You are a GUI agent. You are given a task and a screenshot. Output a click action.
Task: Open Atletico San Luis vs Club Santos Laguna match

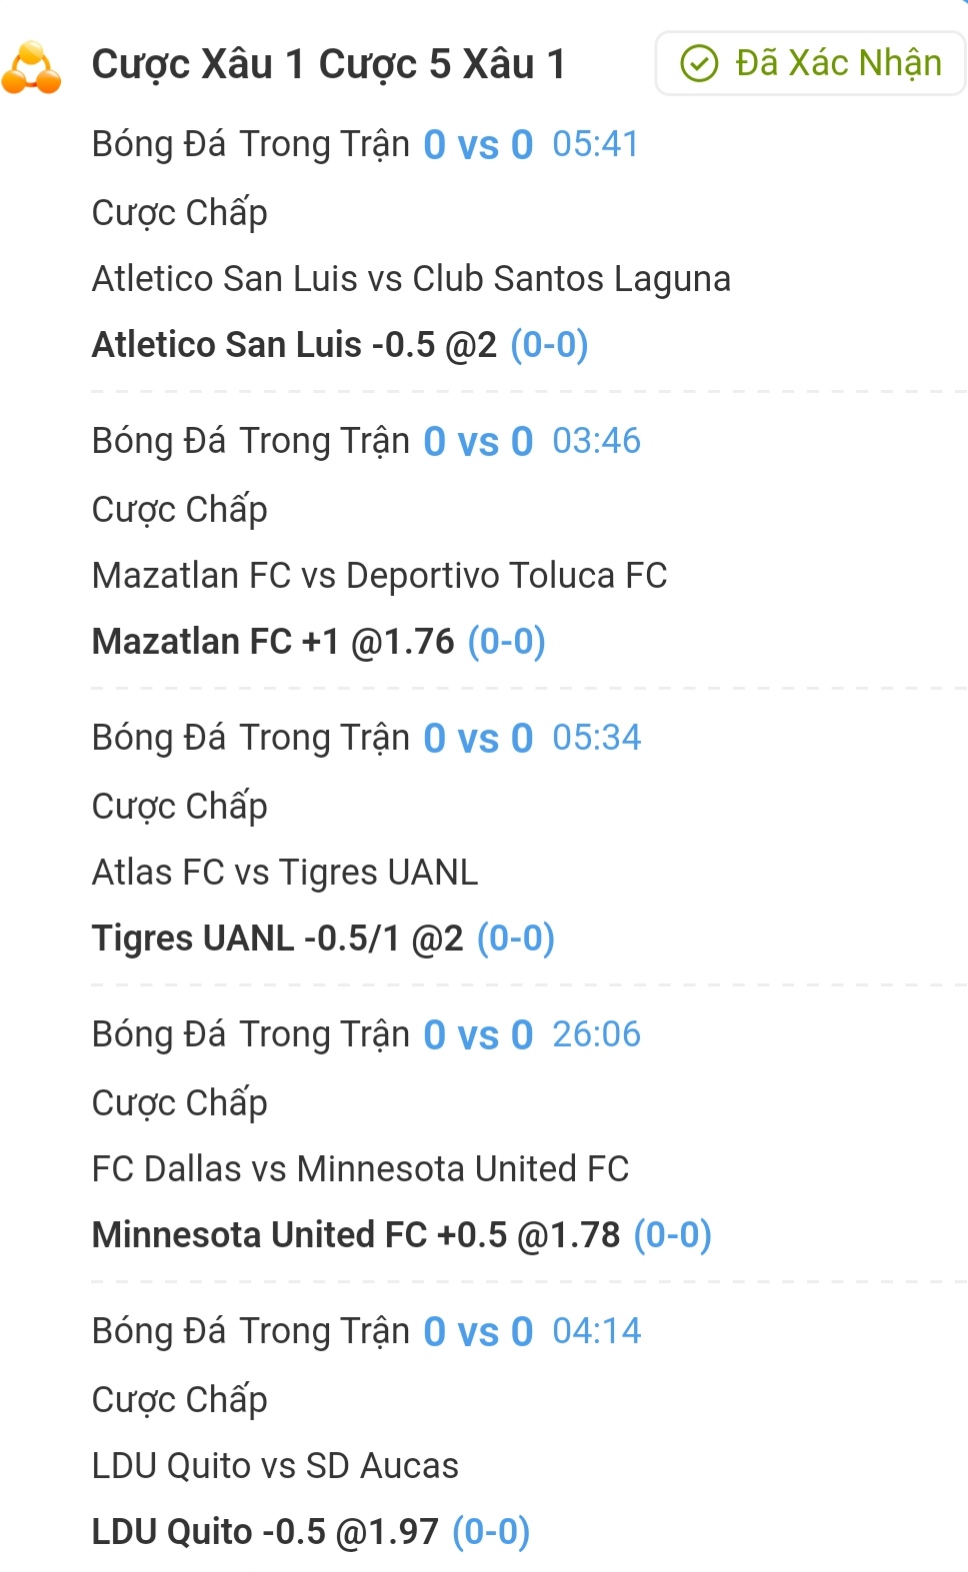411,279
